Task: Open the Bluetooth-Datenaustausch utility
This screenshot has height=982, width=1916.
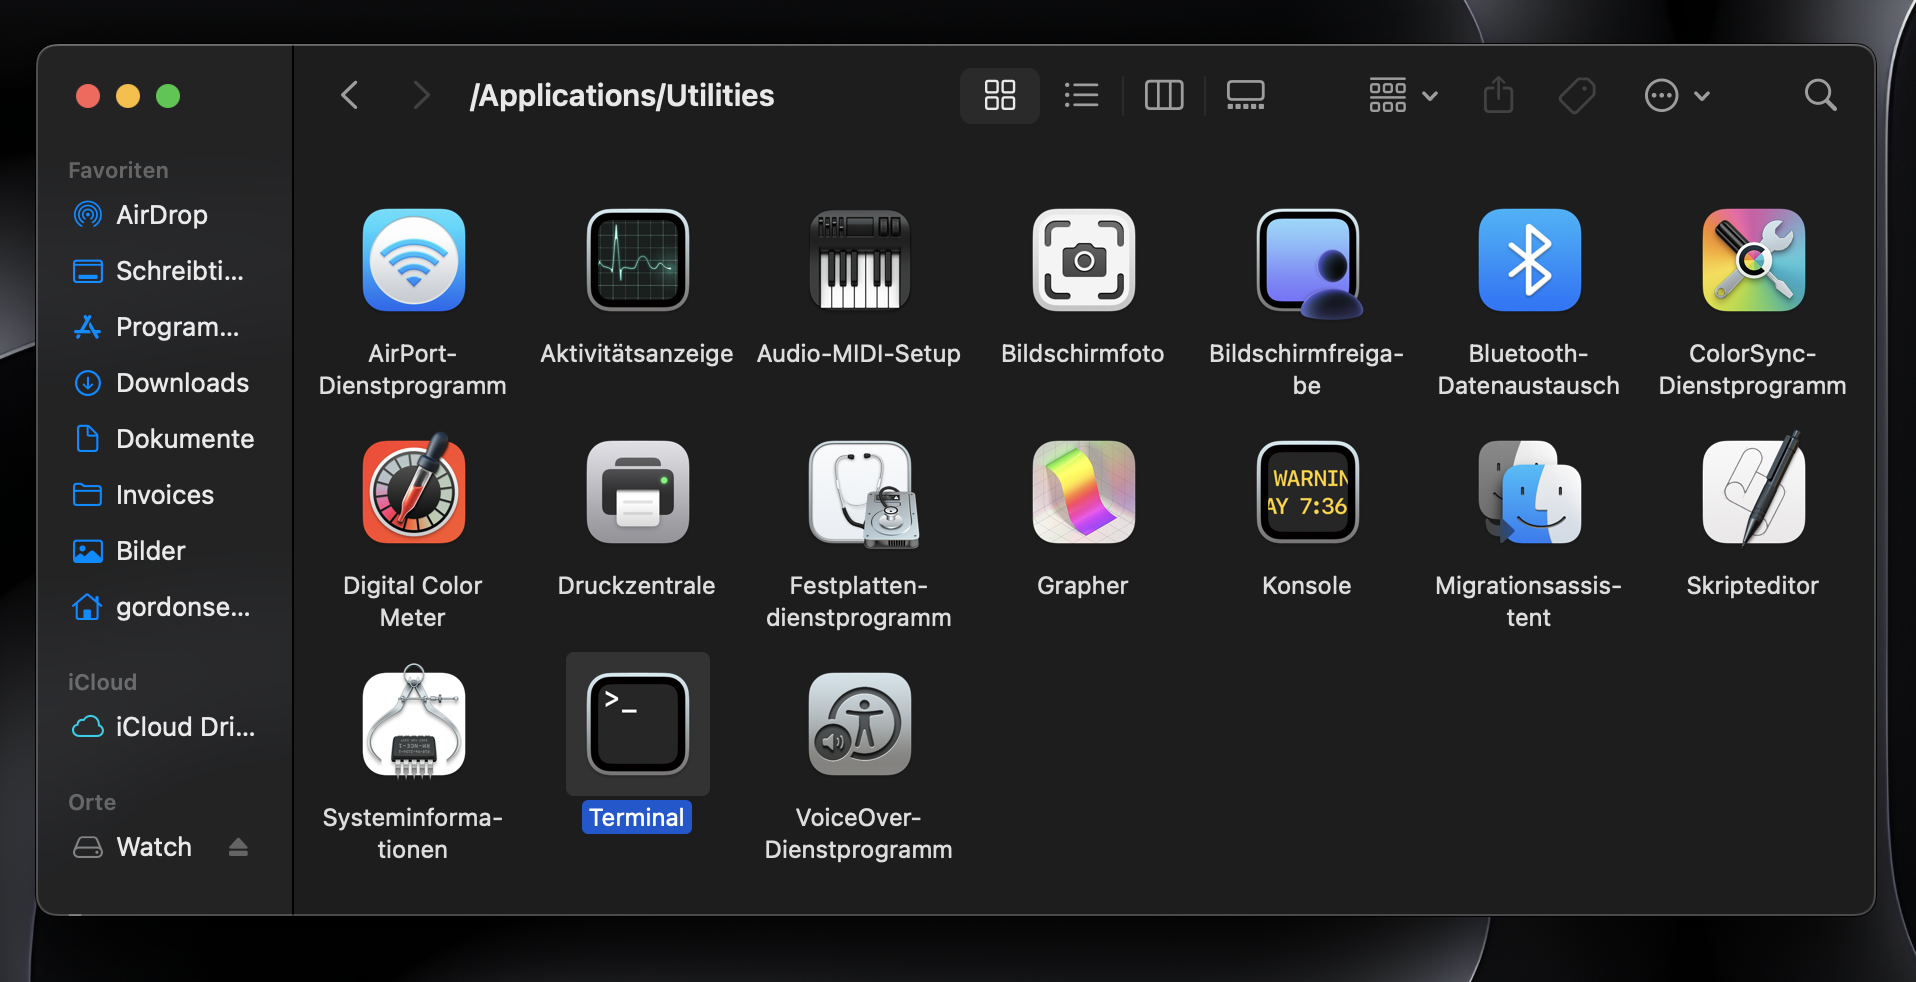Action: [x=1528, y=260]
